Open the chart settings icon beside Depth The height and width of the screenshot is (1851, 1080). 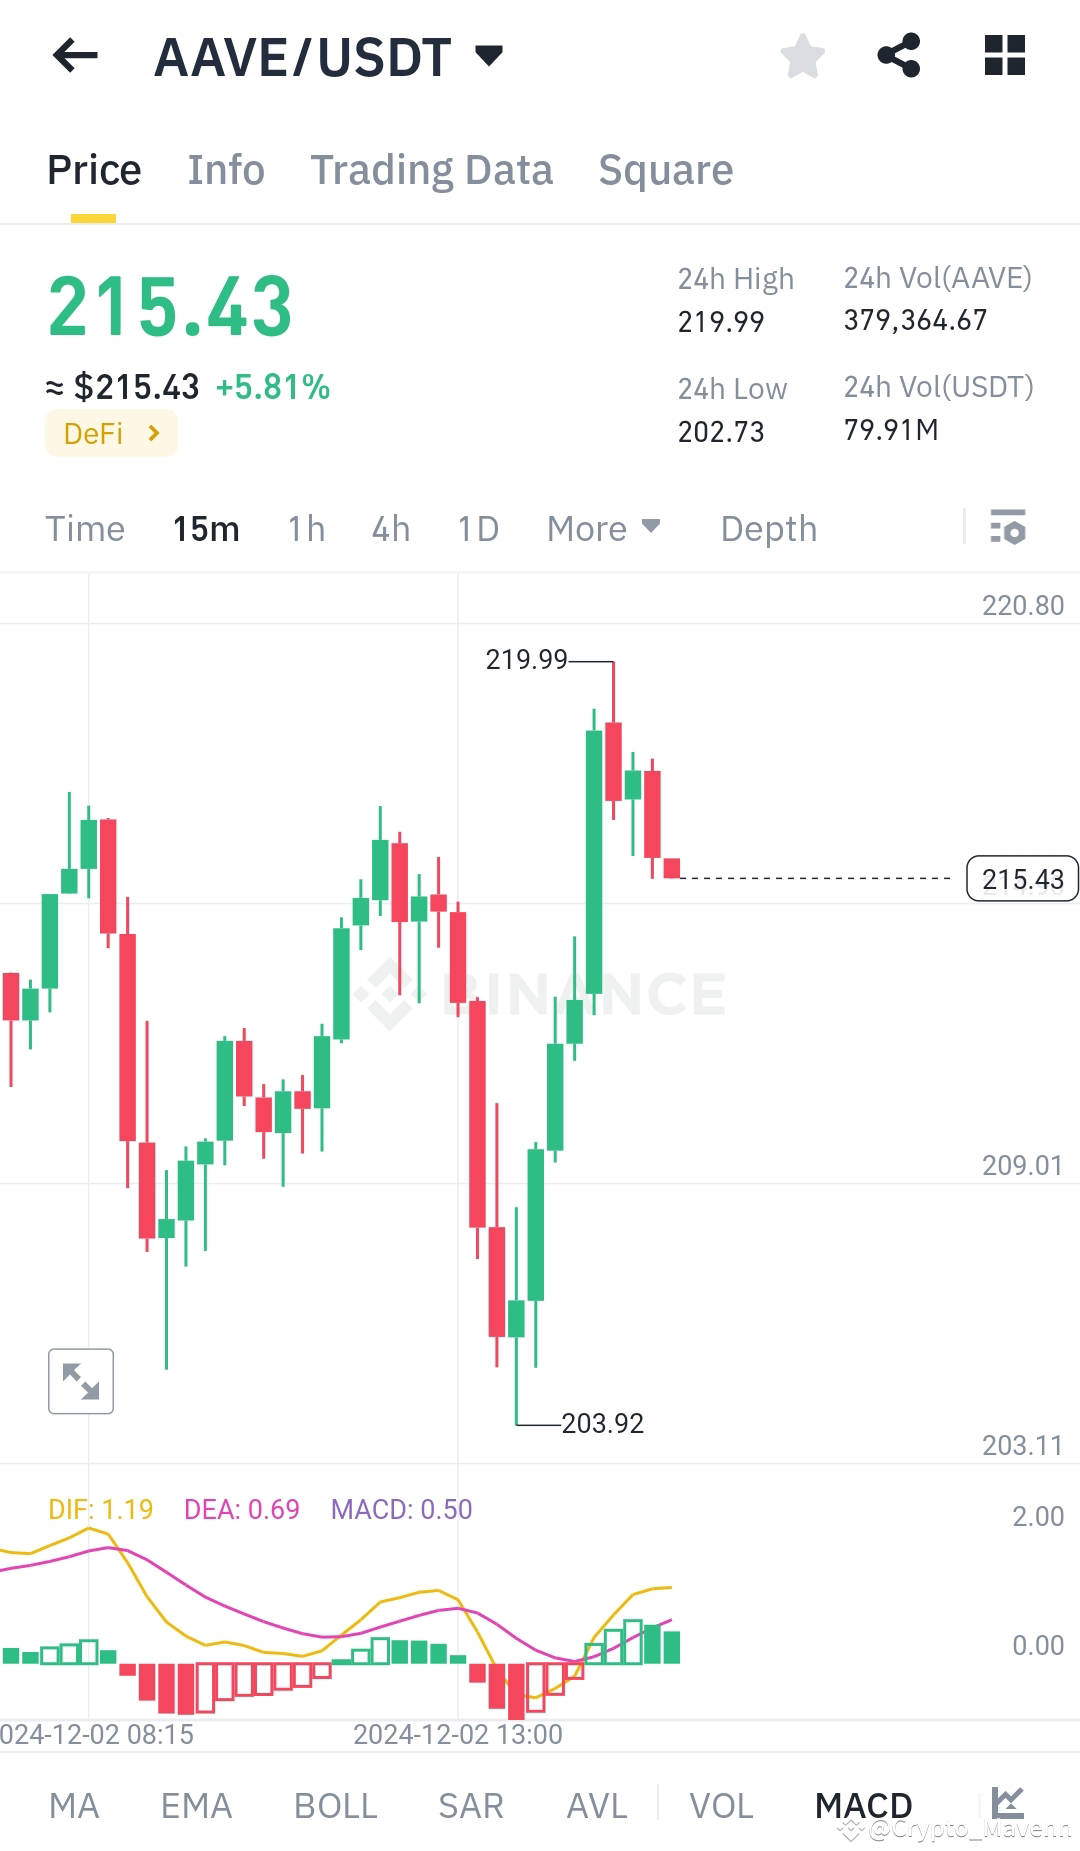click(x=1008, y=528)
